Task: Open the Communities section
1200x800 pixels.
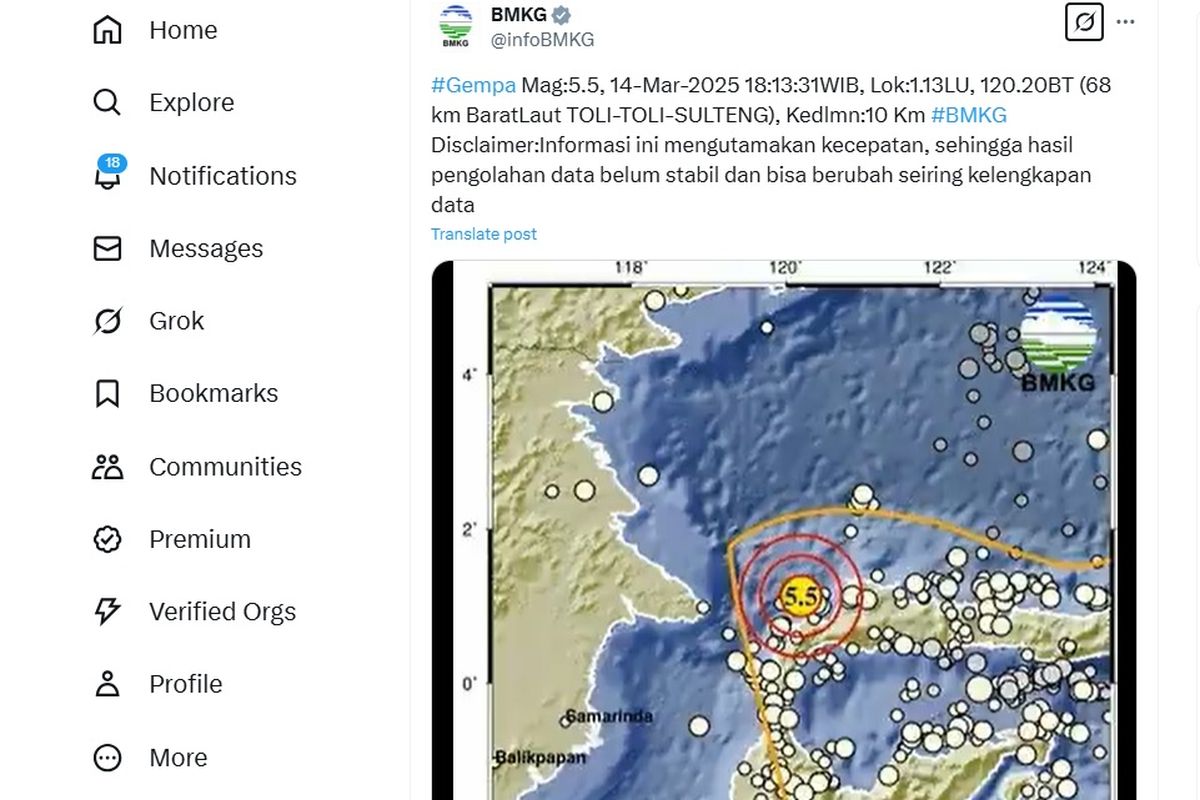Action: [225, 466]
